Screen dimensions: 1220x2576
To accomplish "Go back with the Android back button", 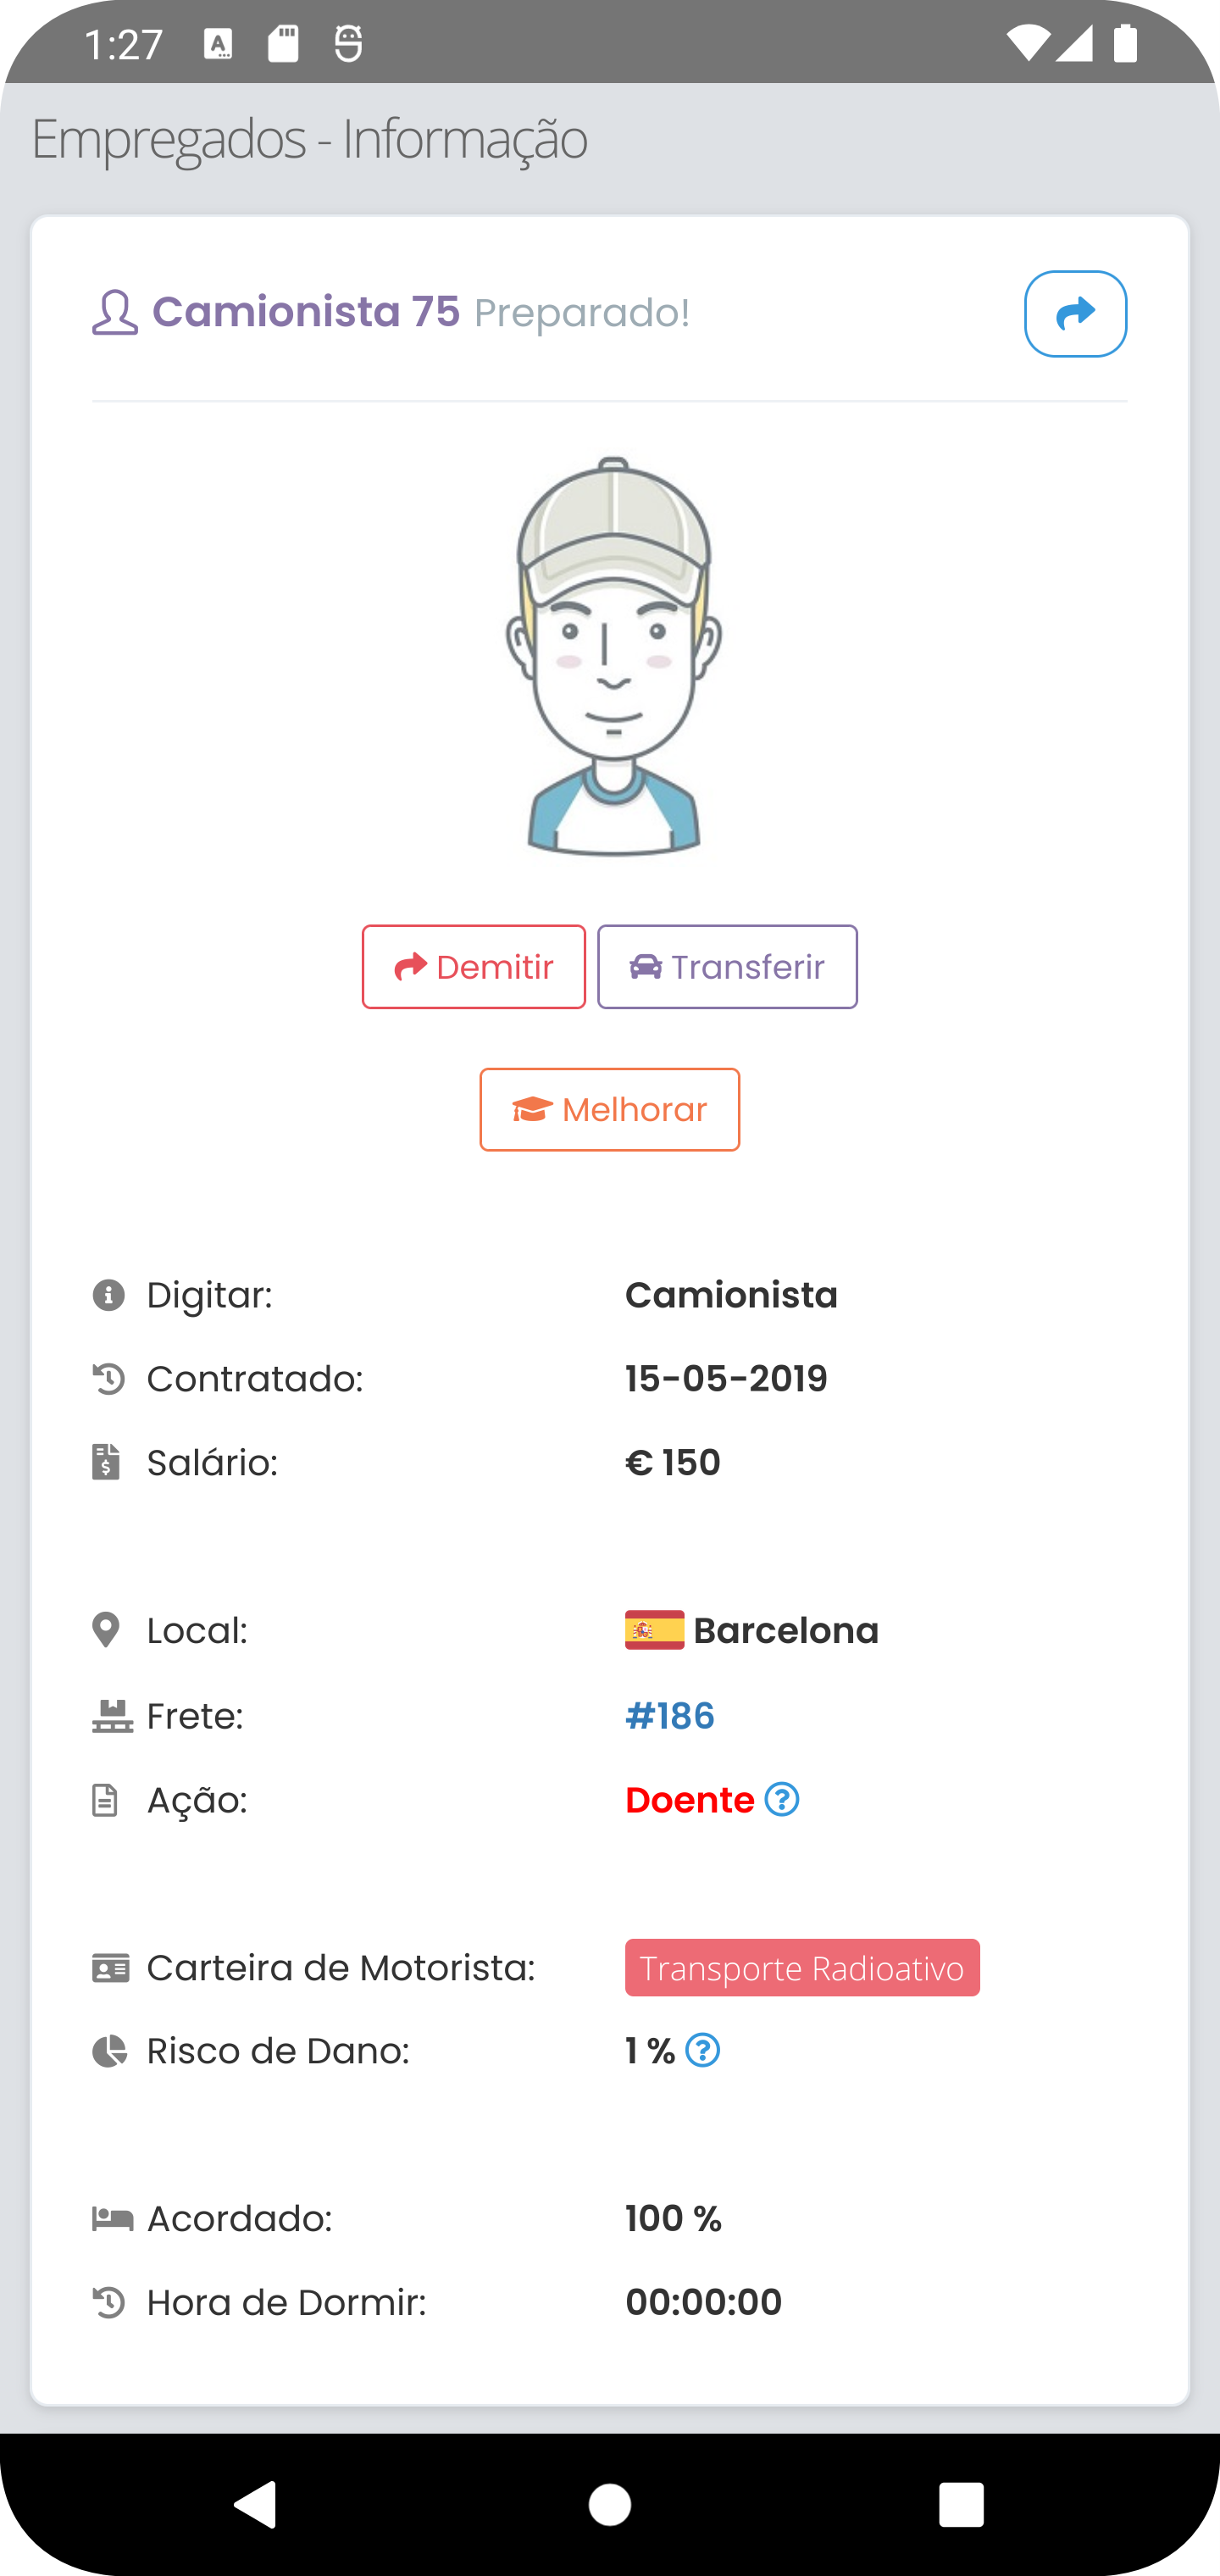I will point(256,2504).
